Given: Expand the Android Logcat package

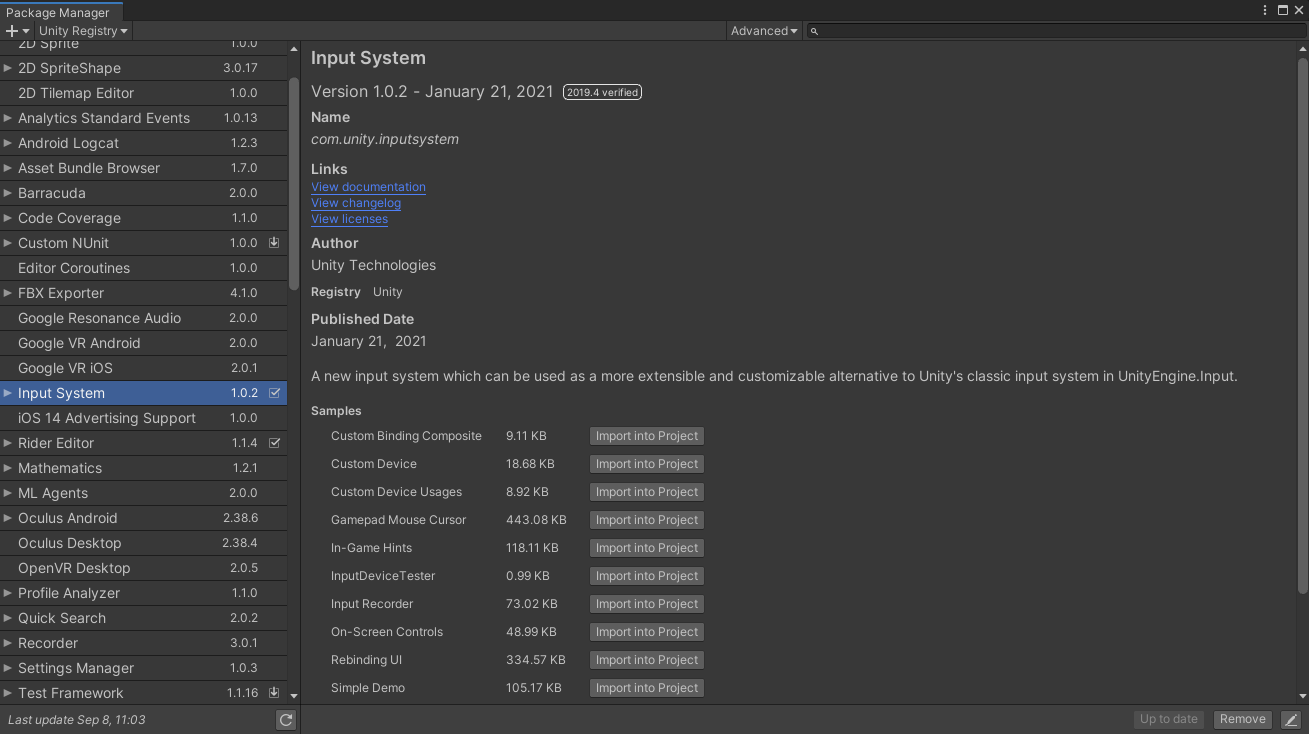Looking at the screenshot, I should [x=8, y=143].
